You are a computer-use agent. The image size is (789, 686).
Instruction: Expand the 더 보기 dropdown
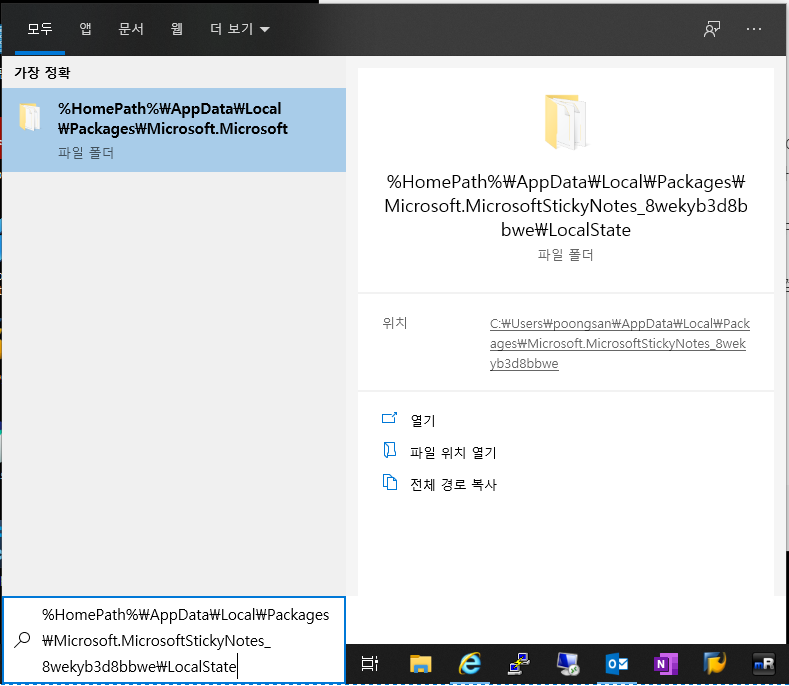[240, 29]
